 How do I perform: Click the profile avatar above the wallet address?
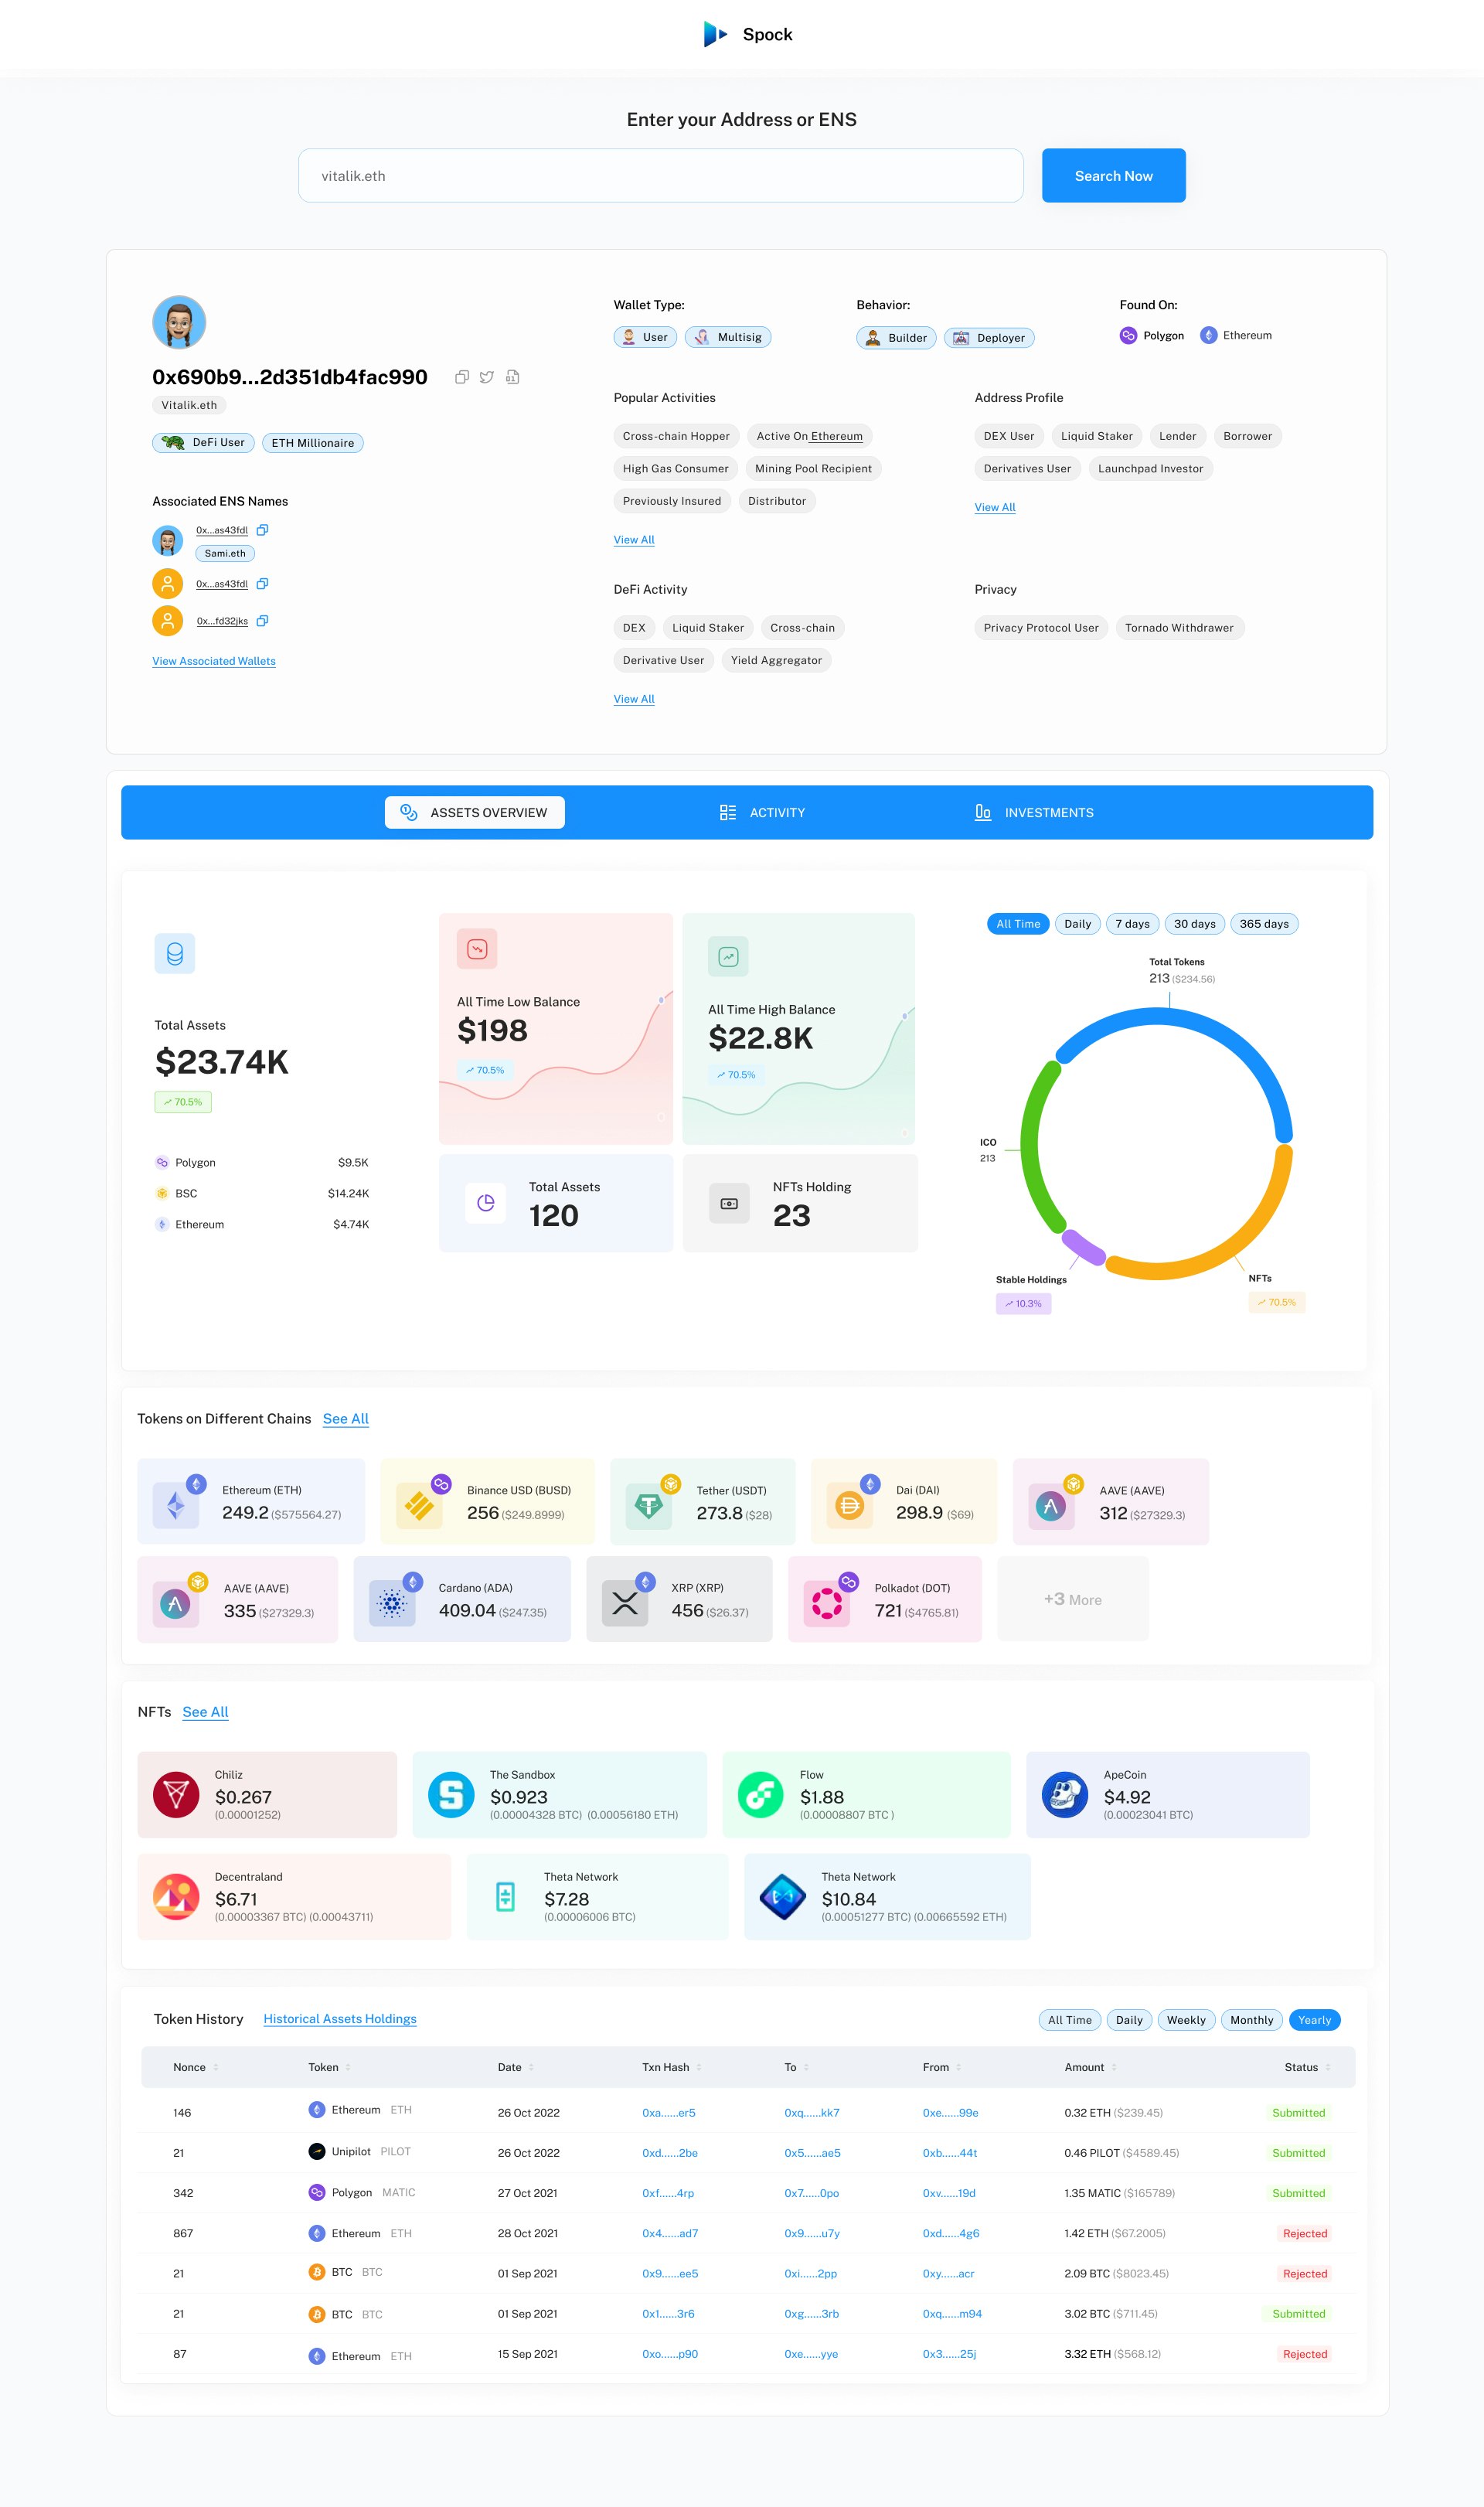[x=179, y=322]
